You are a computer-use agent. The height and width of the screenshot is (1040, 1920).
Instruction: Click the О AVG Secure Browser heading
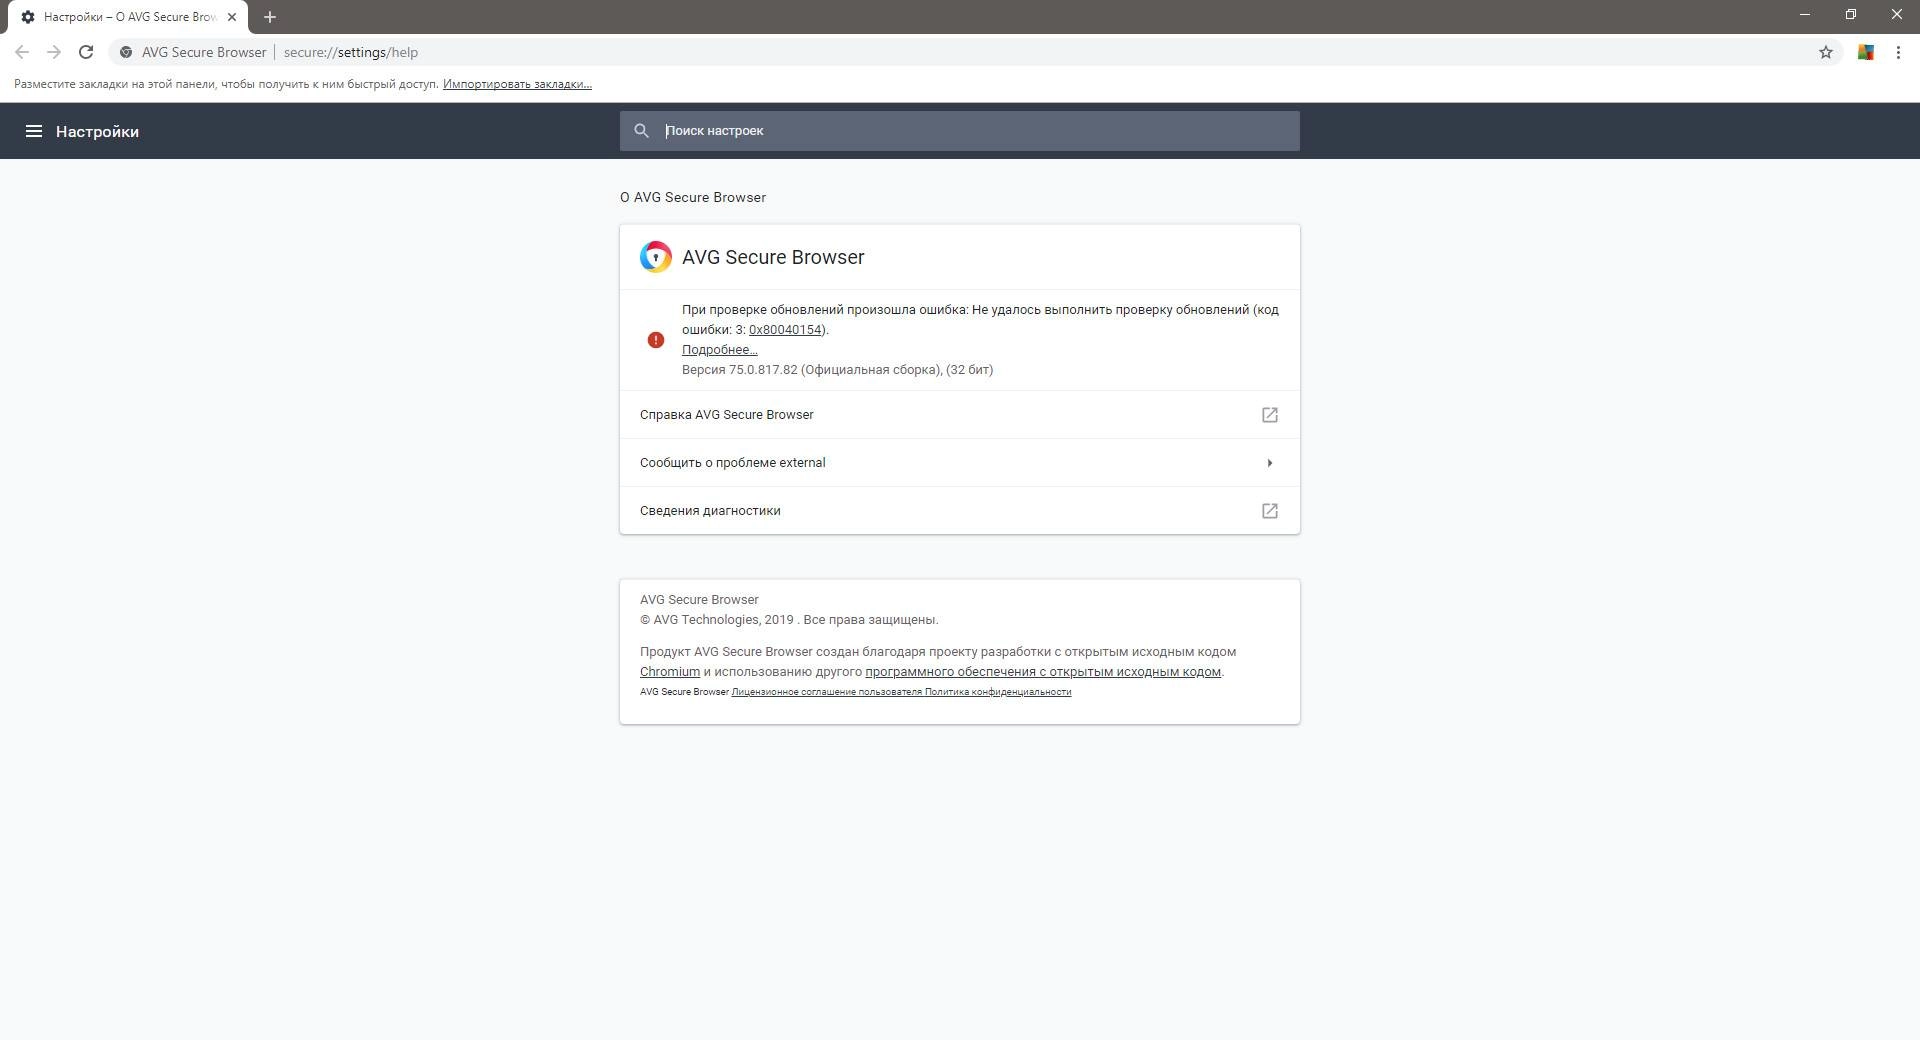[693, 197]
